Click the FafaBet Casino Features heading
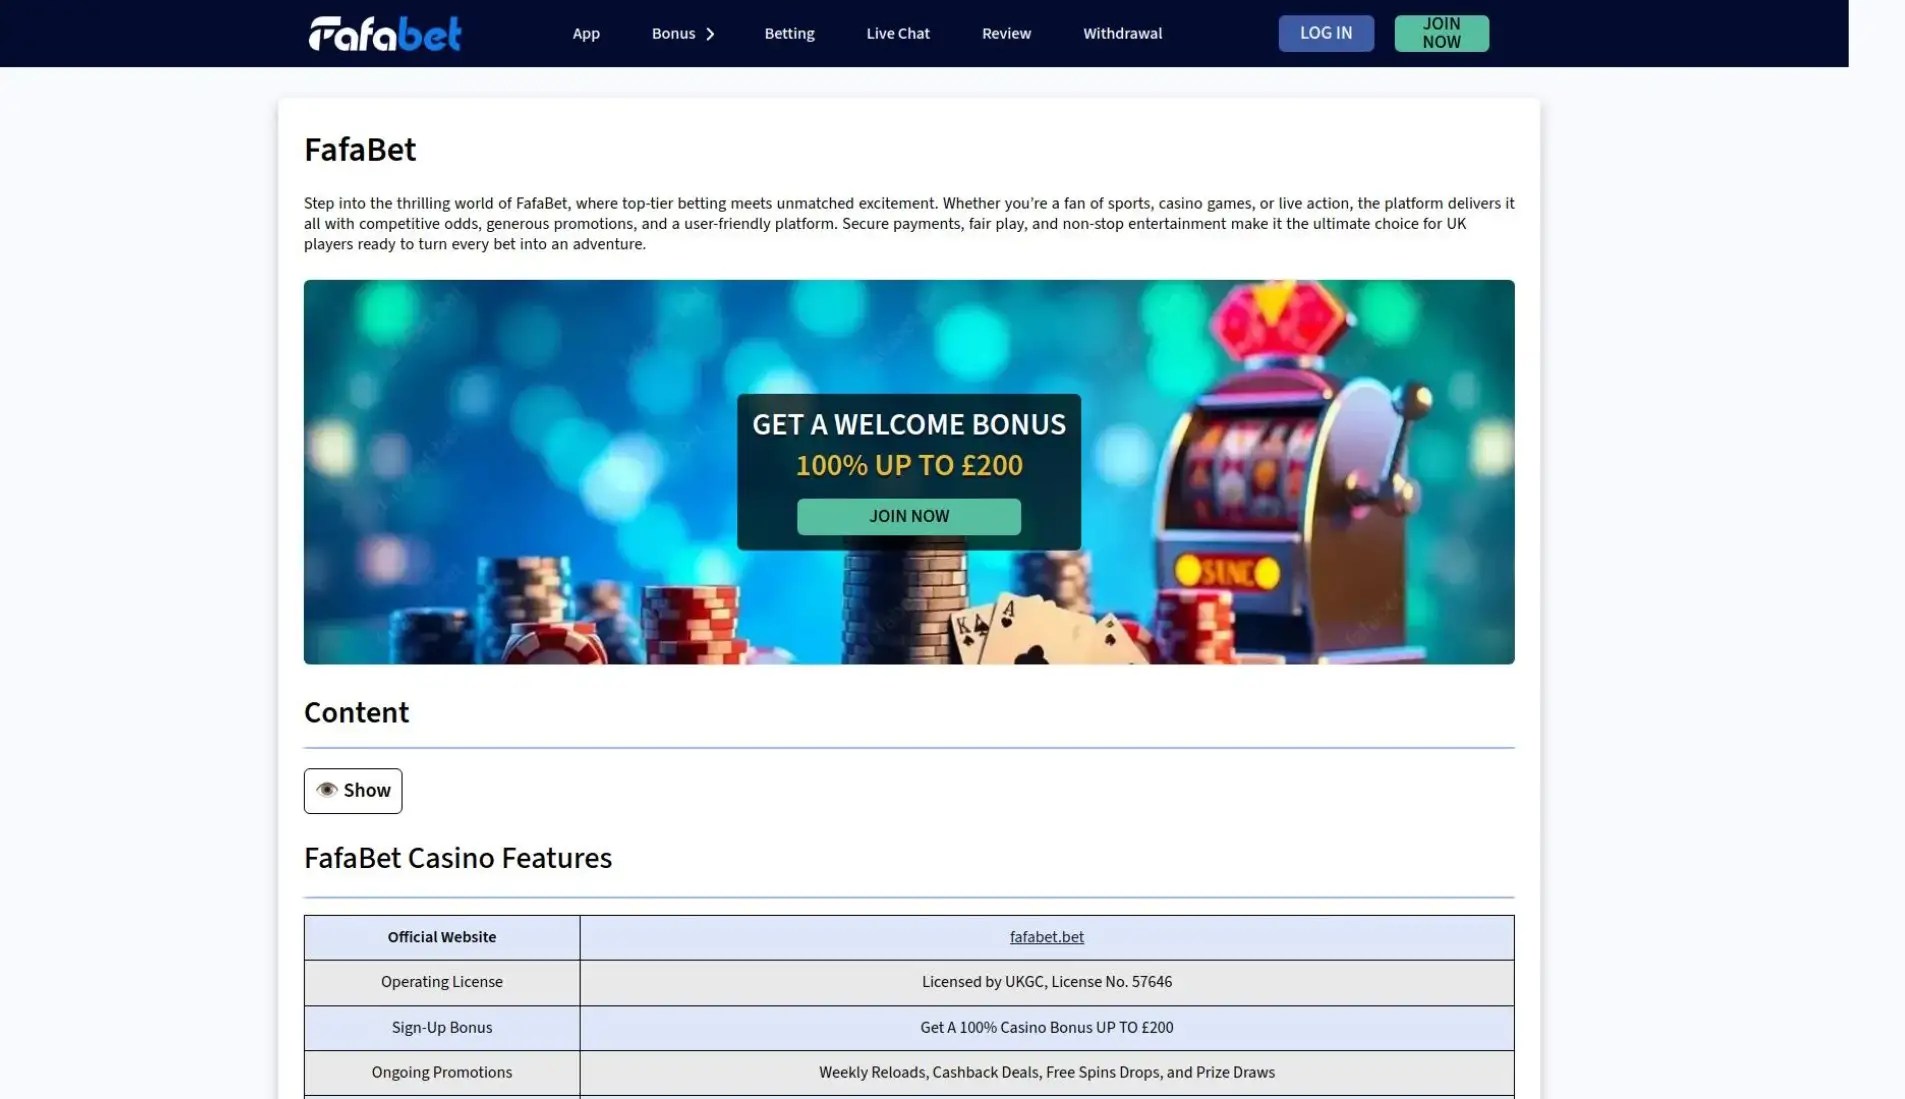Screen dimensions: 1905x1099 (458, 858)
